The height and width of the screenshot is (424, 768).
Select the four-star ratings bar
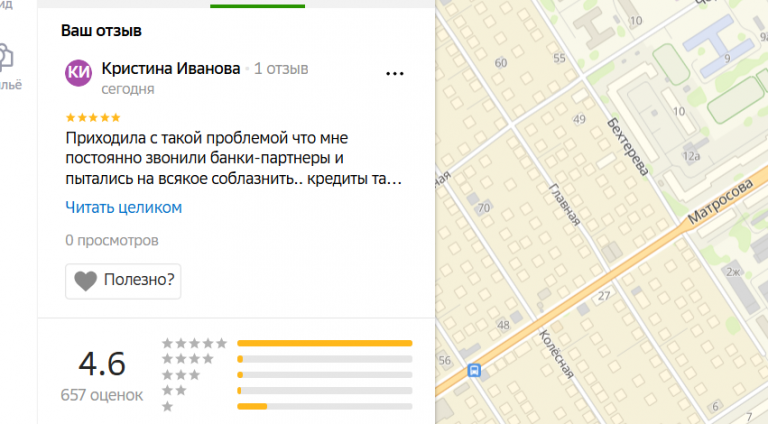pyautogui.click(x=324, y=359)
